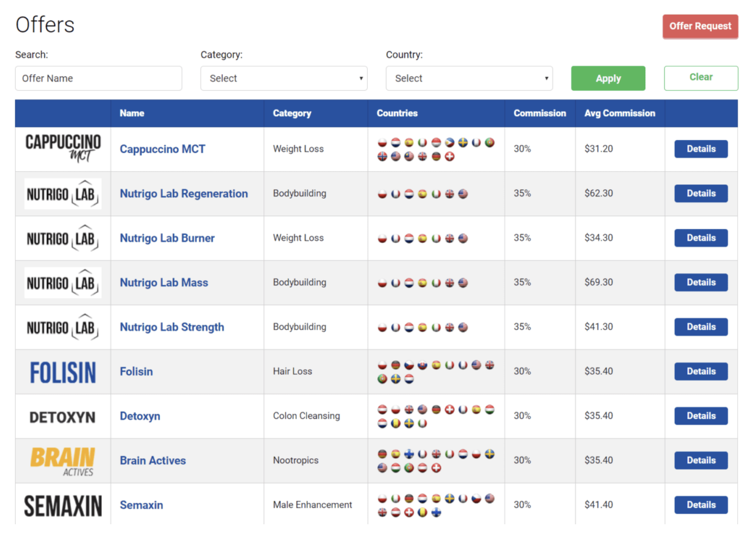This screenshot has width=755, height=535.
Task: Click the Semaxin logo thumbnail
Action: 63,506
